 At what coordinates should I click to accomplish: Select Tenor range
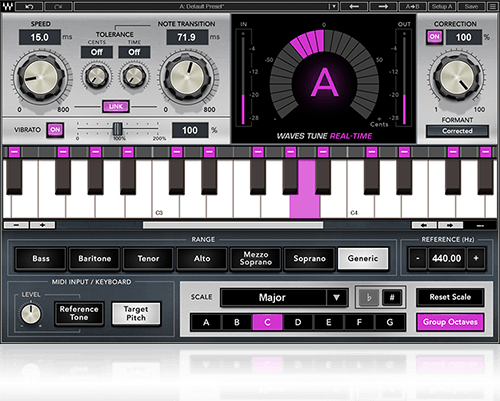pos(148,258)
